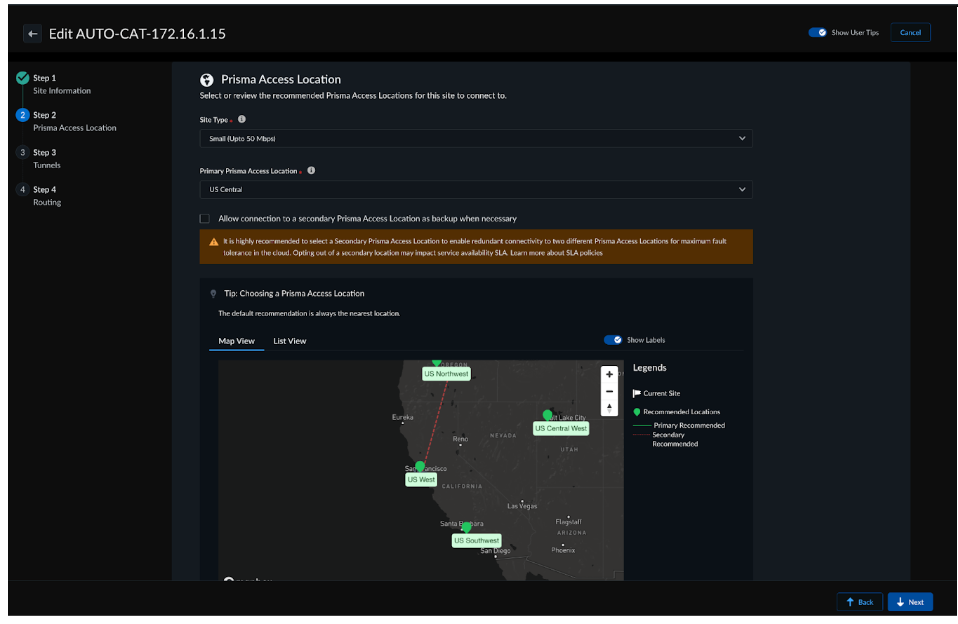
Task: Toggle the Show Labels switch
Action: (x=613, y=340)
